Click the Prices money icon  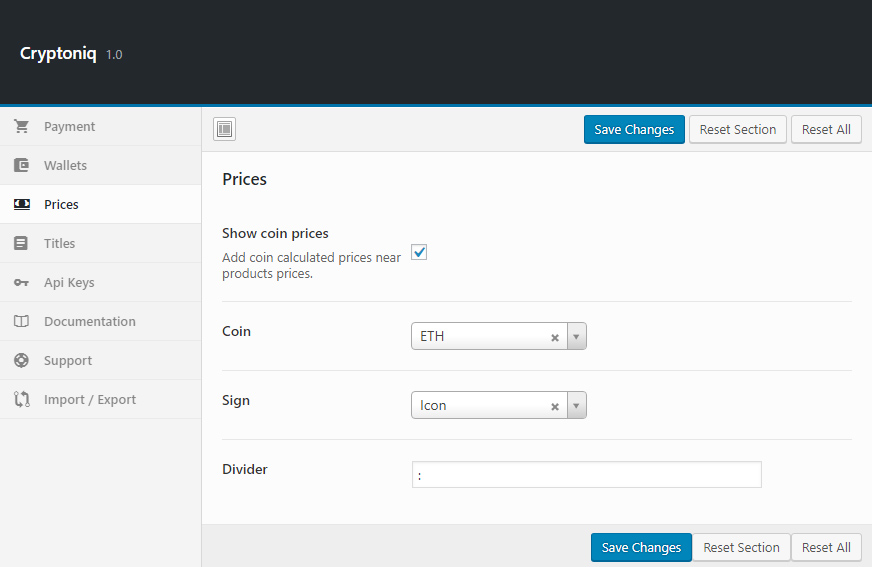21,205
